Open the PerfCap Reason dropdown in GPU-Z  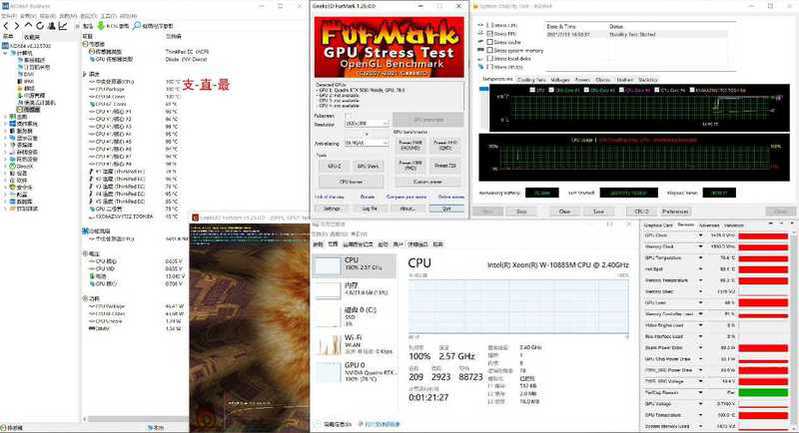700,392
